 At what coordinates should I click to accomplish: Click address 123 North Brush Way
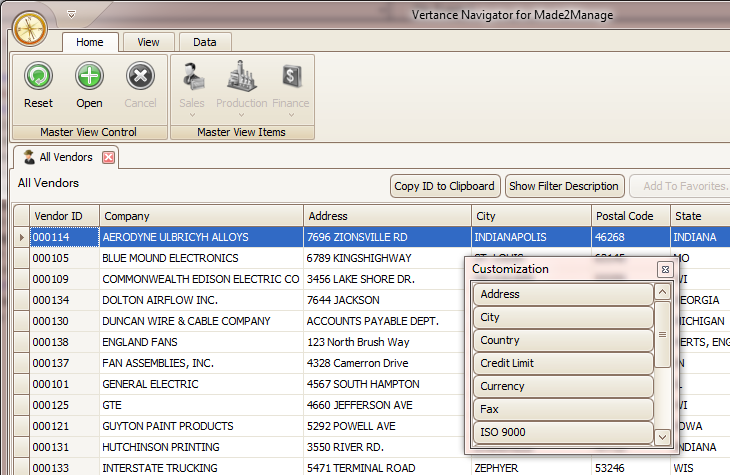point(387,342)
